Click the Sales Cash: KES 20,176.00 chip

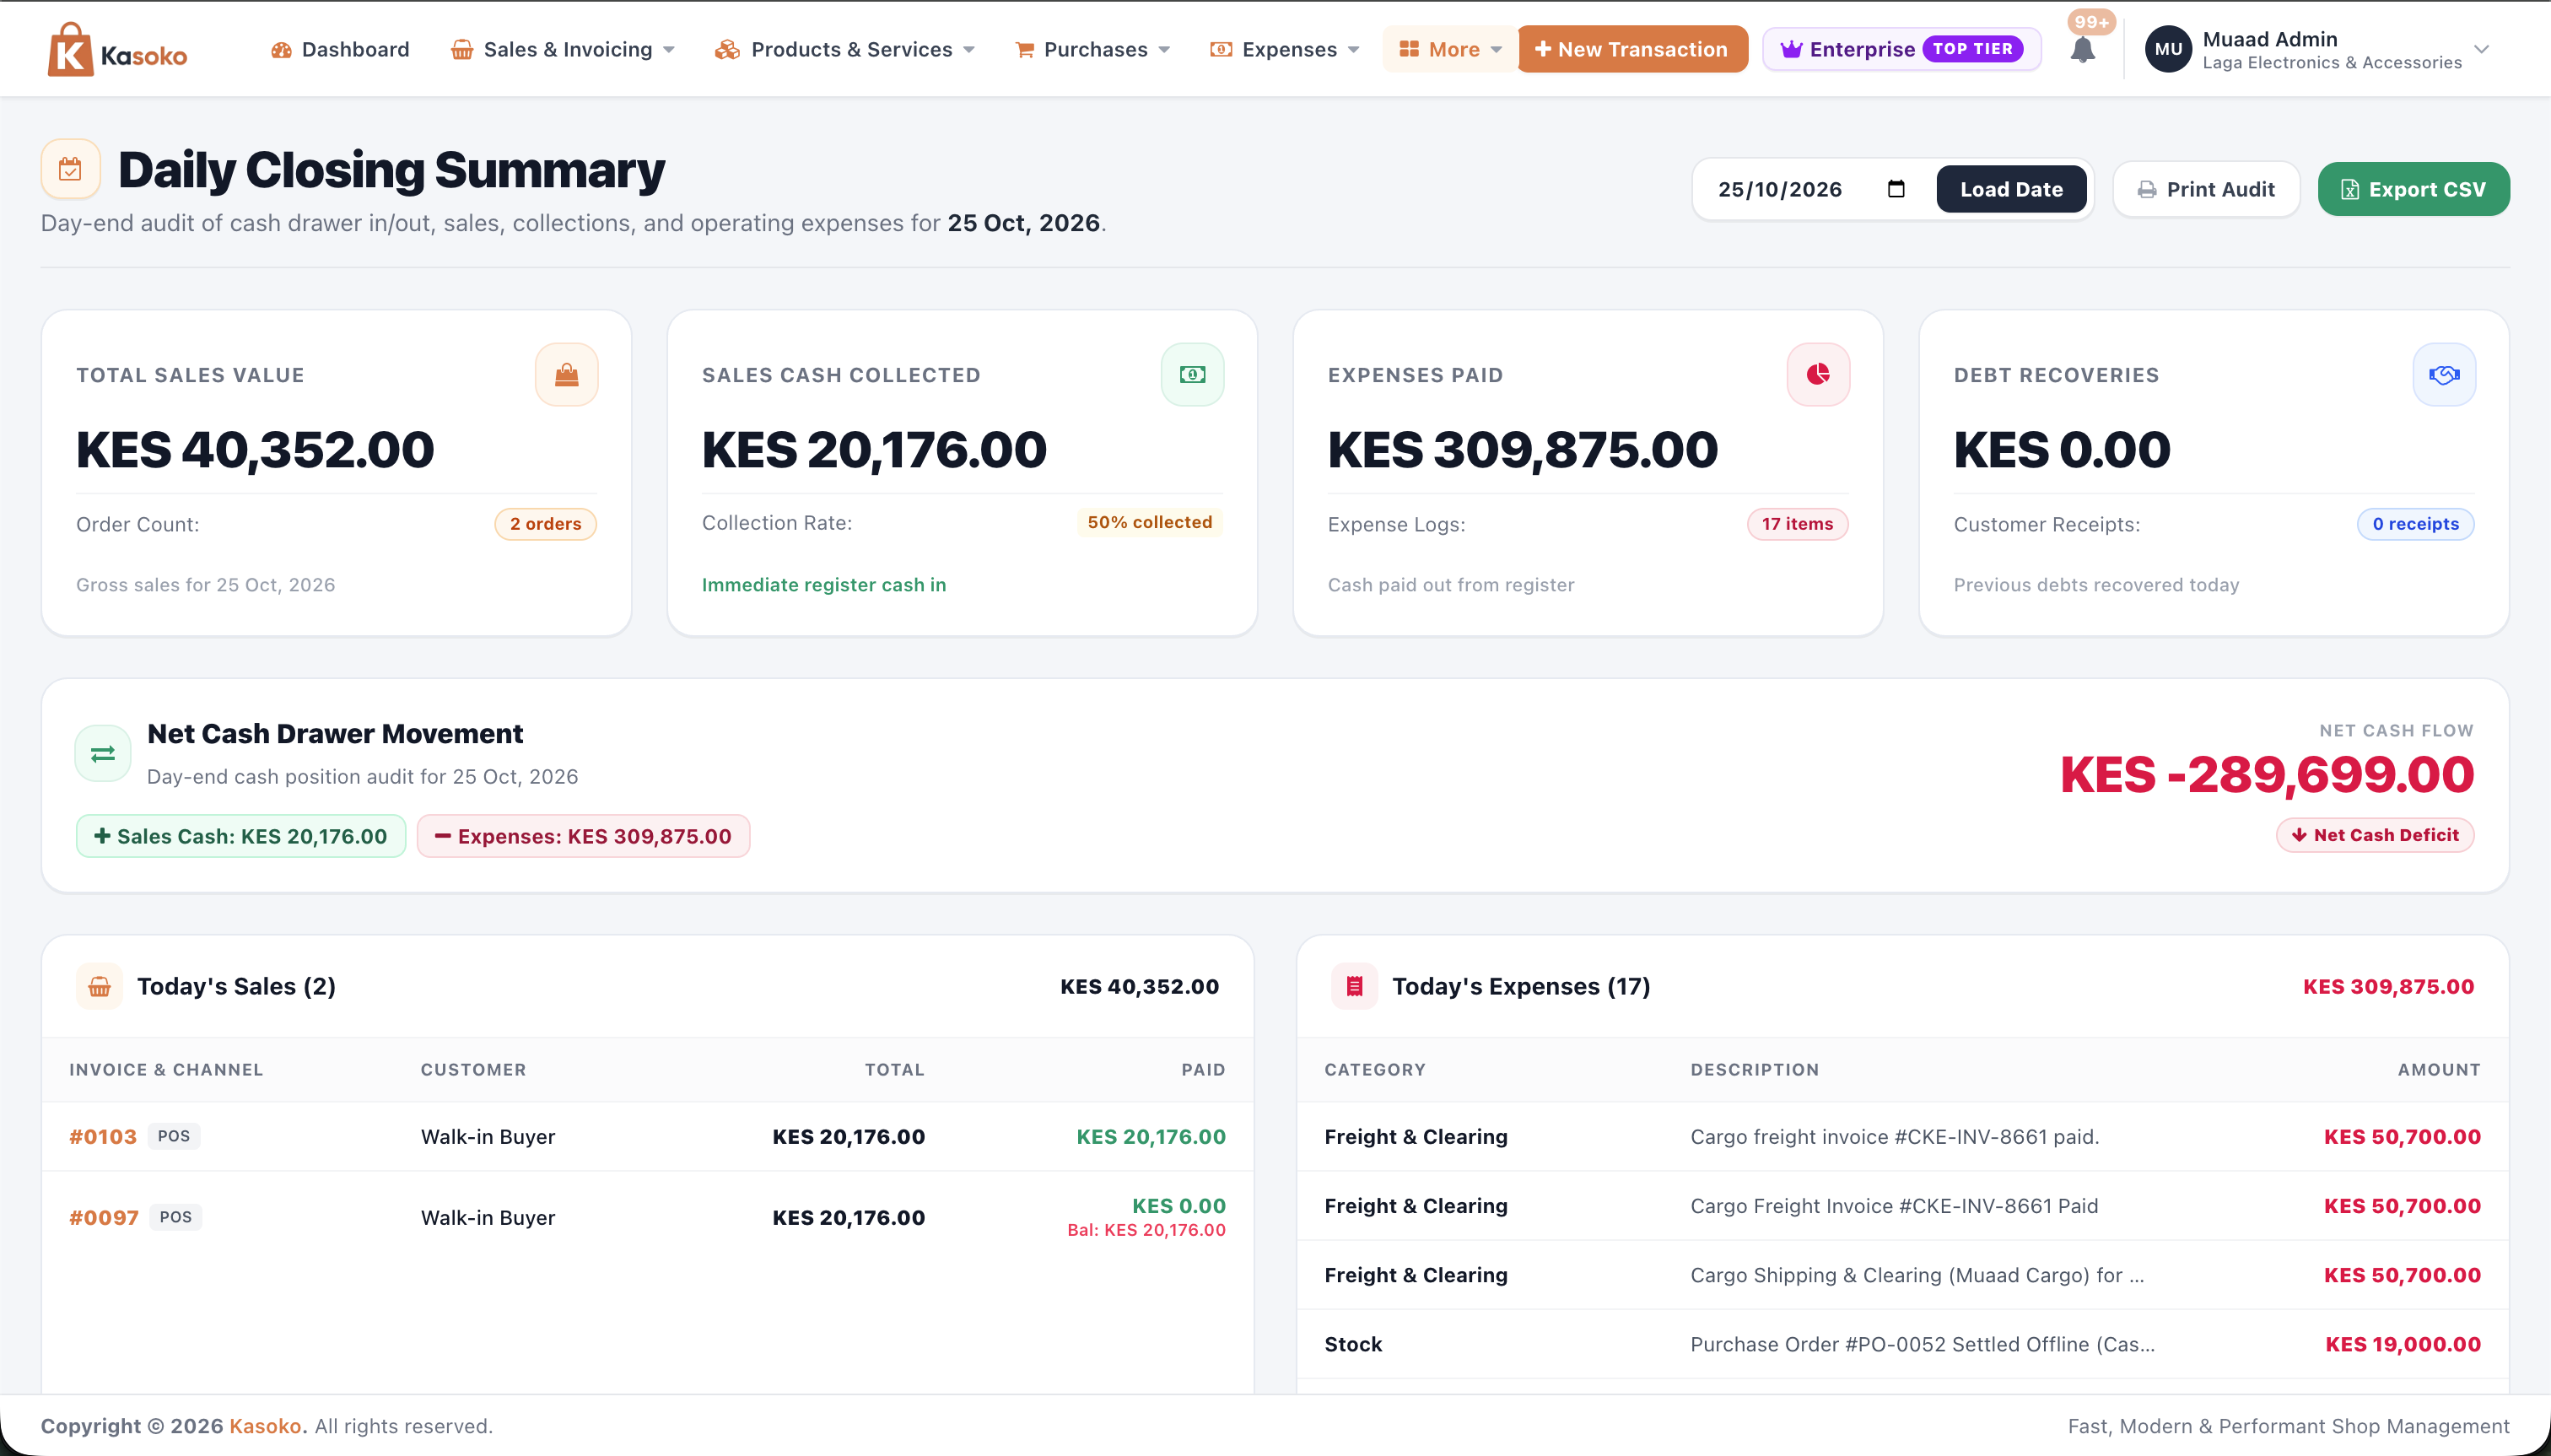pos(241,837)
